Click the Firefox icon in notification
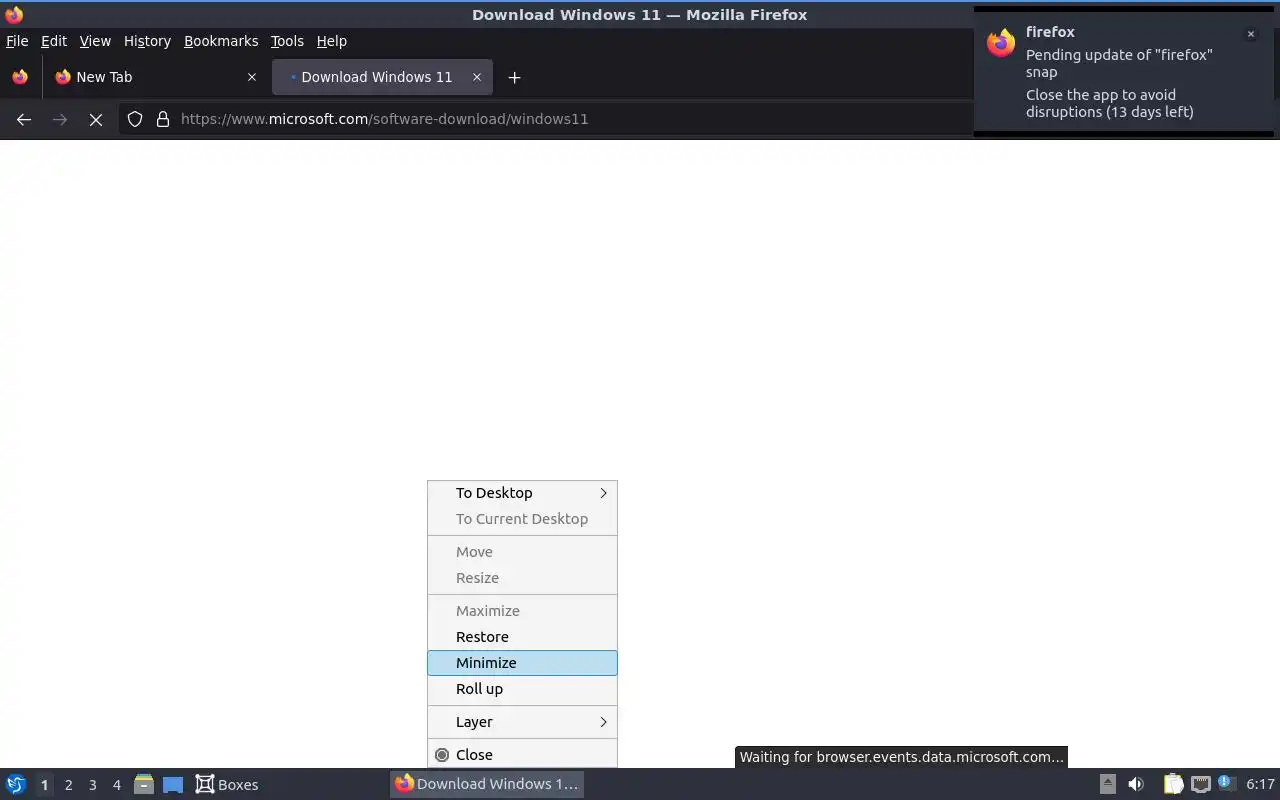The height and width of the screenshot is (800, 1280). pyautogui.click(x=1001, y=43)
